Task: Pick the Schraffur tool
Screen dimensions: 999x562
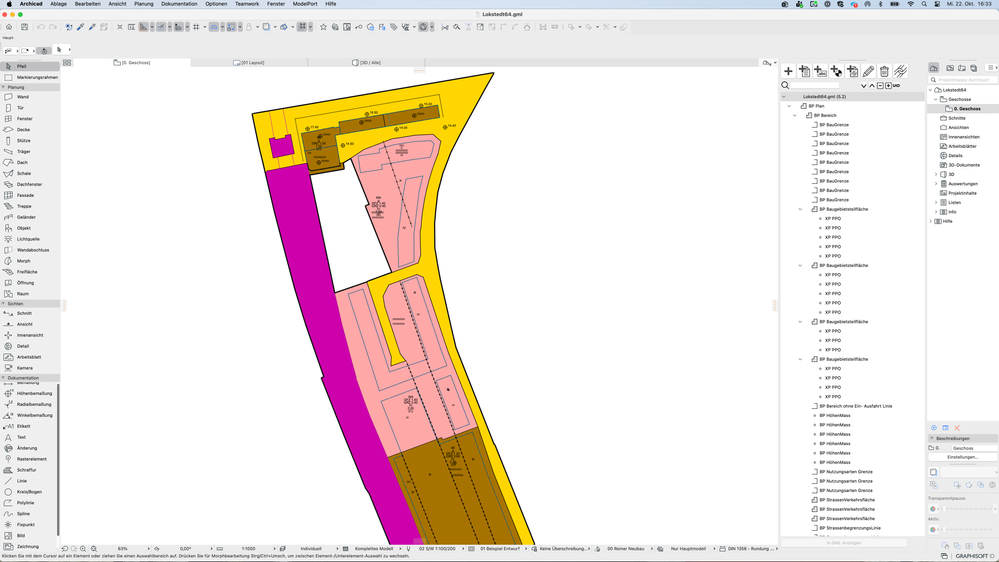Action: (26, 470)
